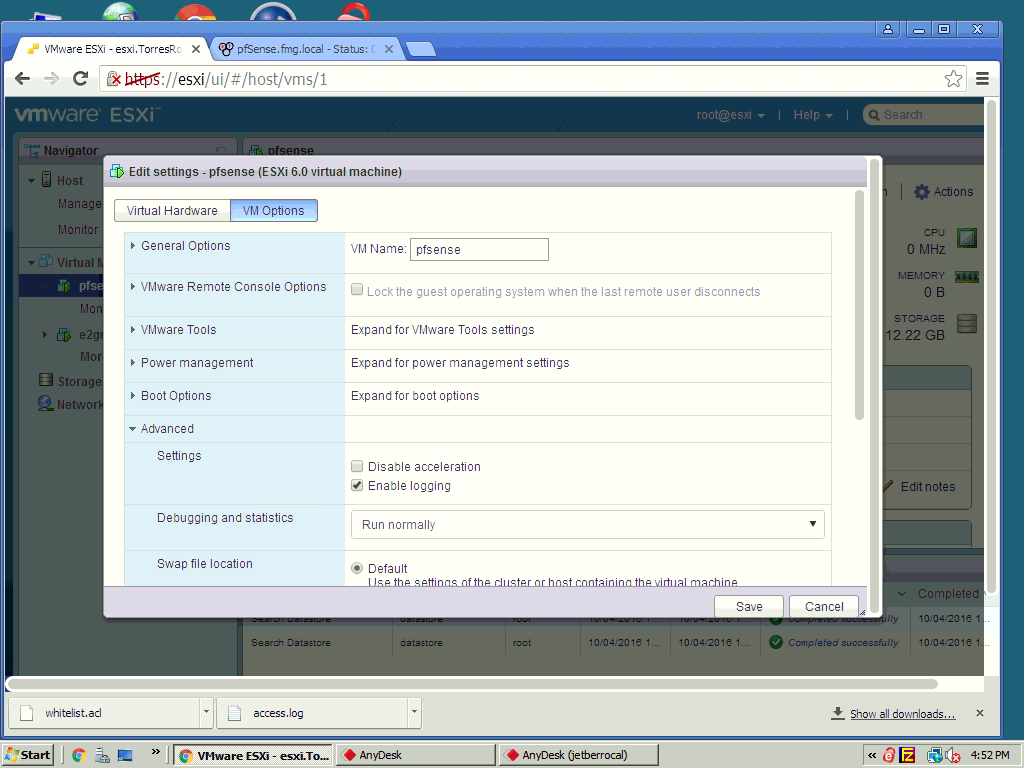Switch to AnyDesk (jetberrocal) taskbar window
1024x768 pixels.
click(x=579, y=755)
